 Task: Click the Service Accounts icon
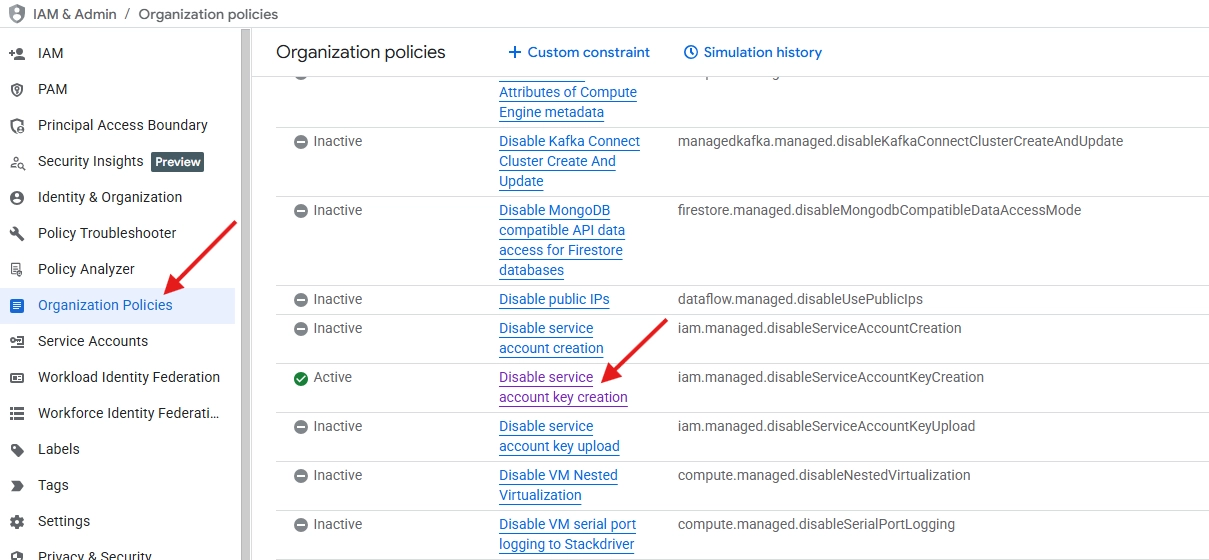point(17,341)
